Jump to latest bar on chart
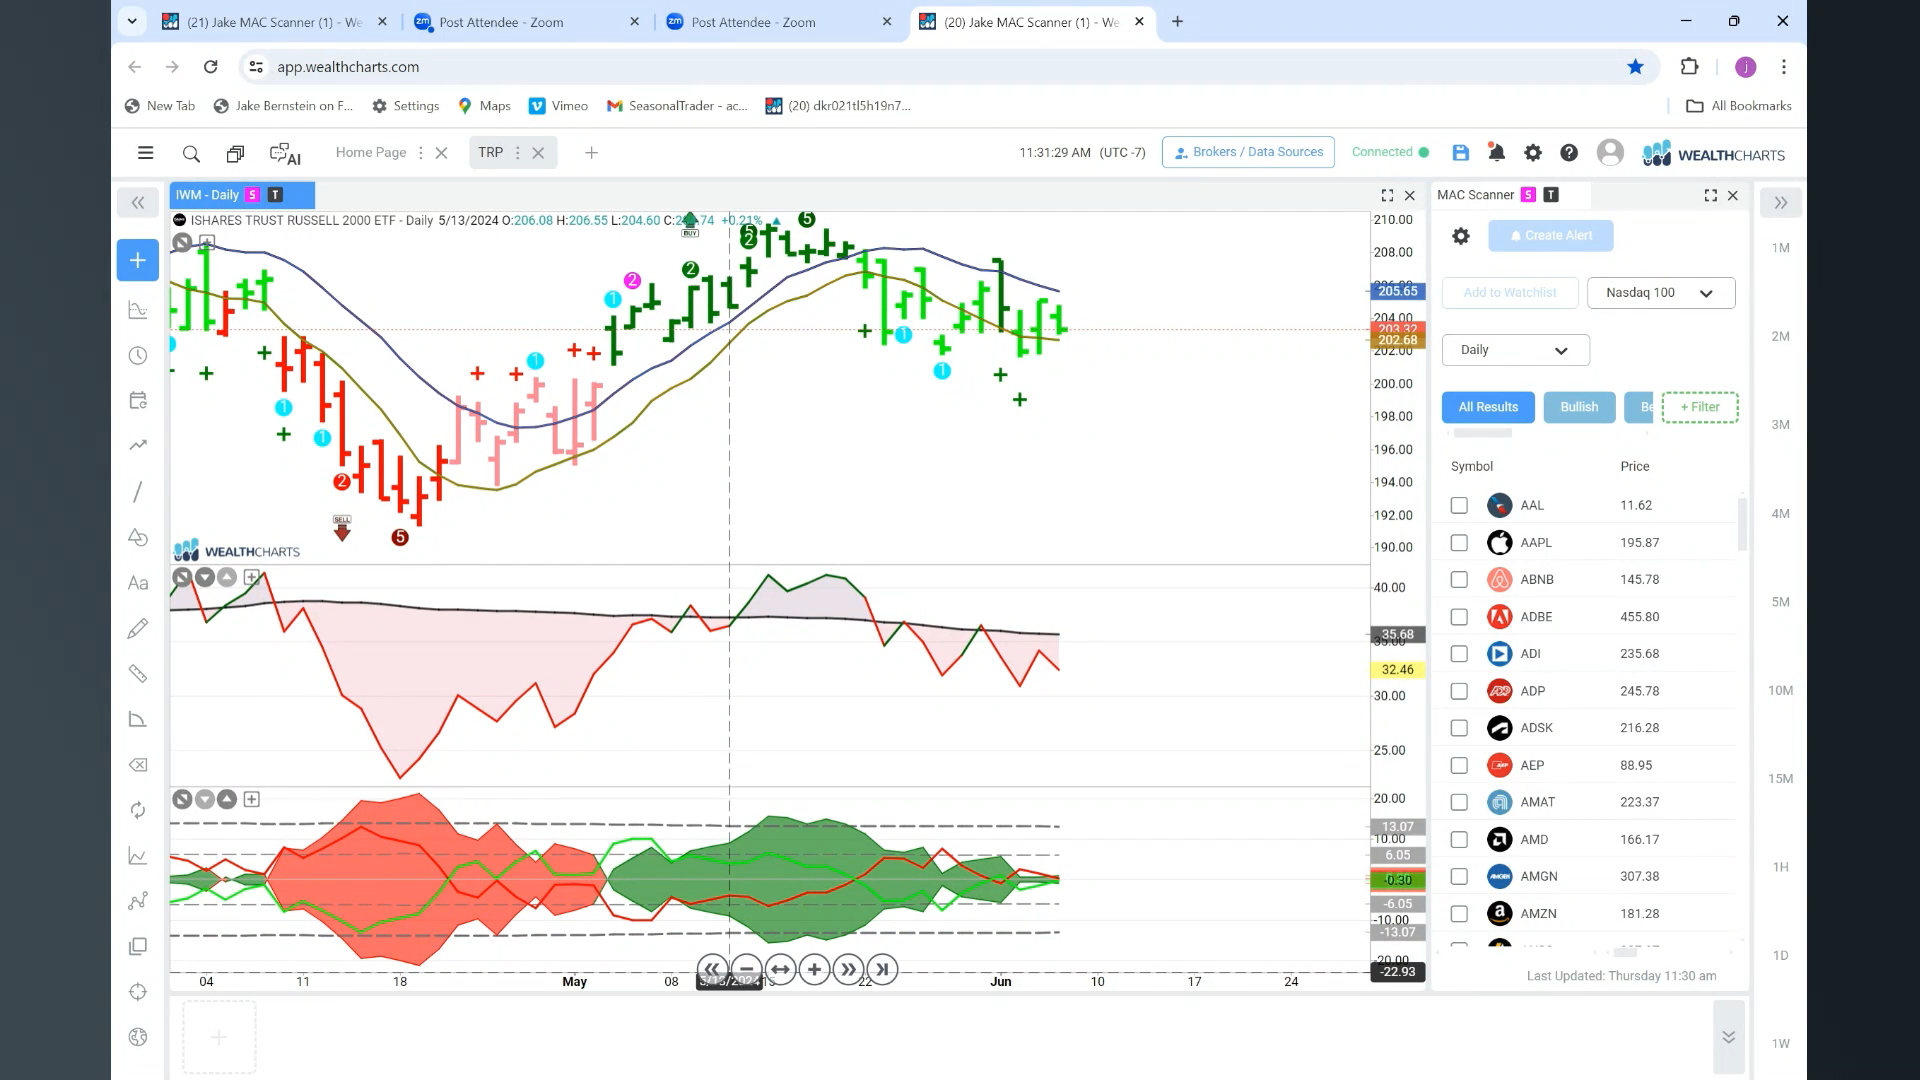 pos(882,969)
